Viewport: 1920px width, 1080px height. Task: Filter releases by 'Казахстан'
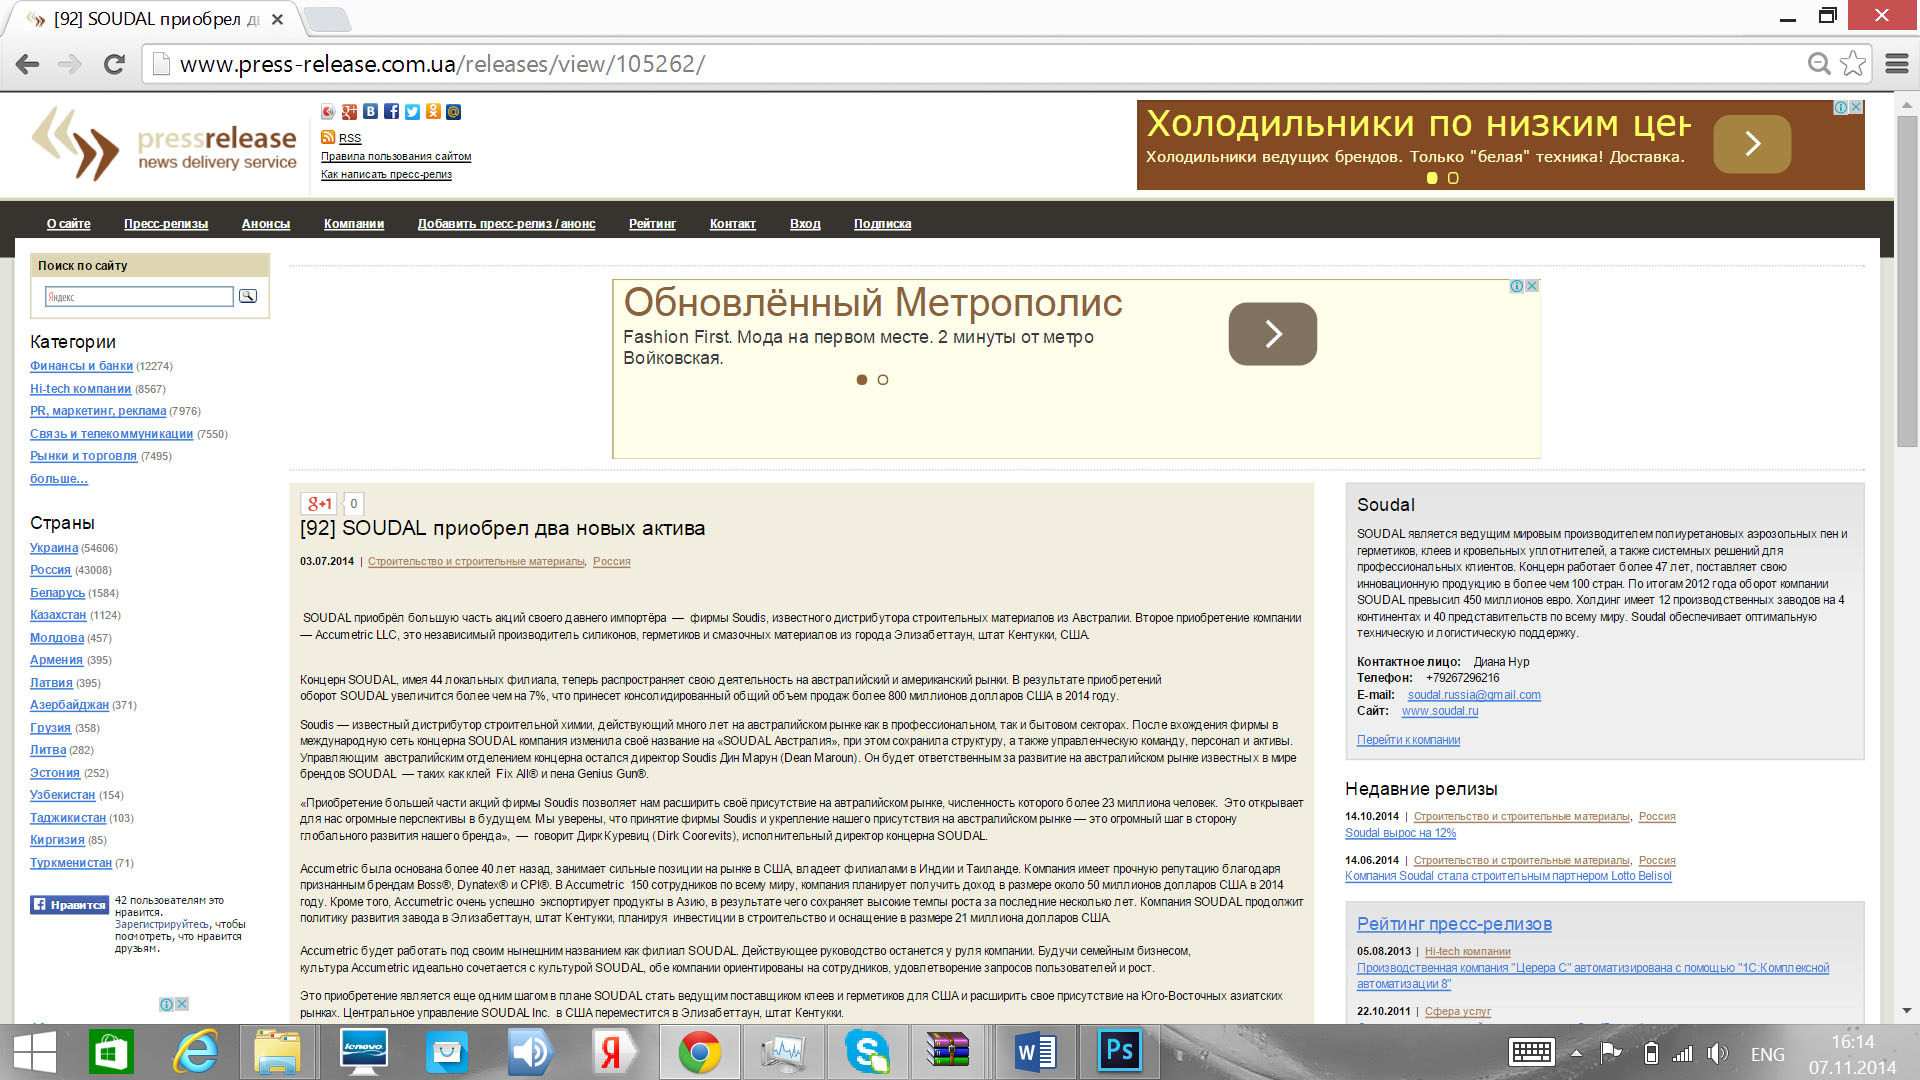pos(58,615)
